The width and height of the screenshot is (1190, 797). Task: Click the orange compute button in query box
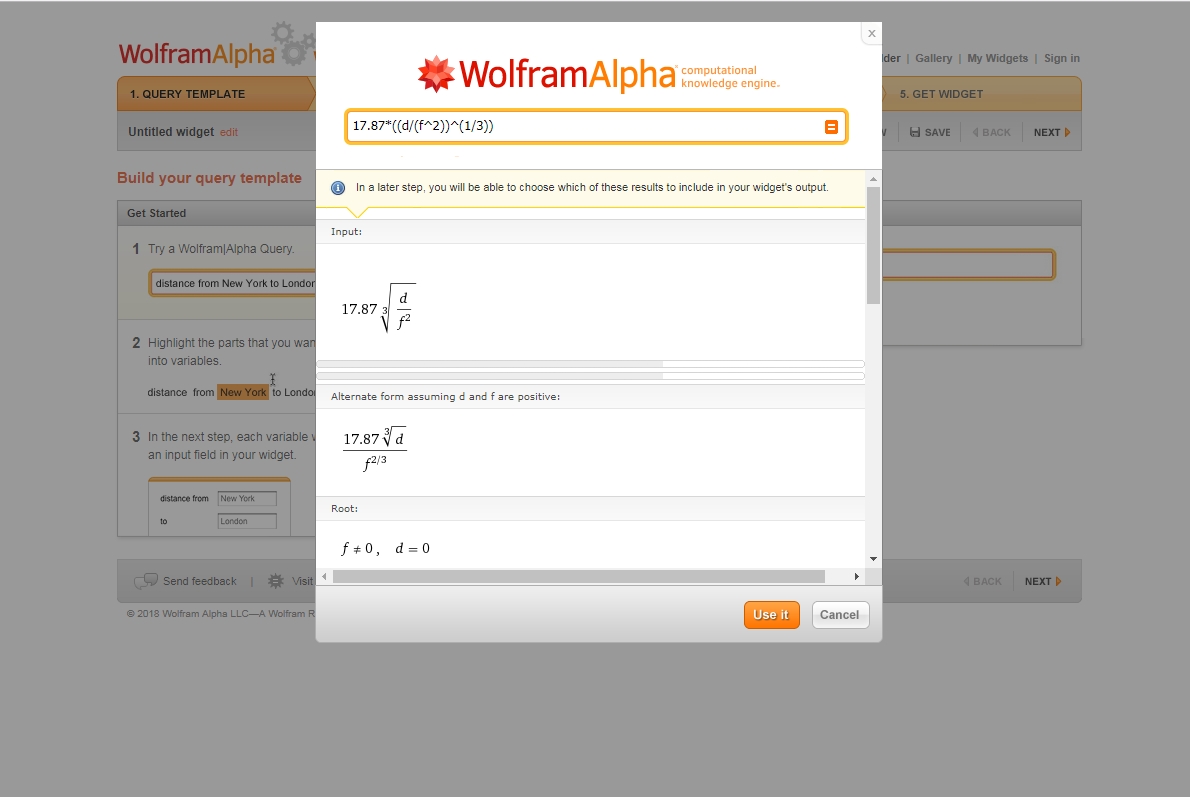tap(831, 127)
